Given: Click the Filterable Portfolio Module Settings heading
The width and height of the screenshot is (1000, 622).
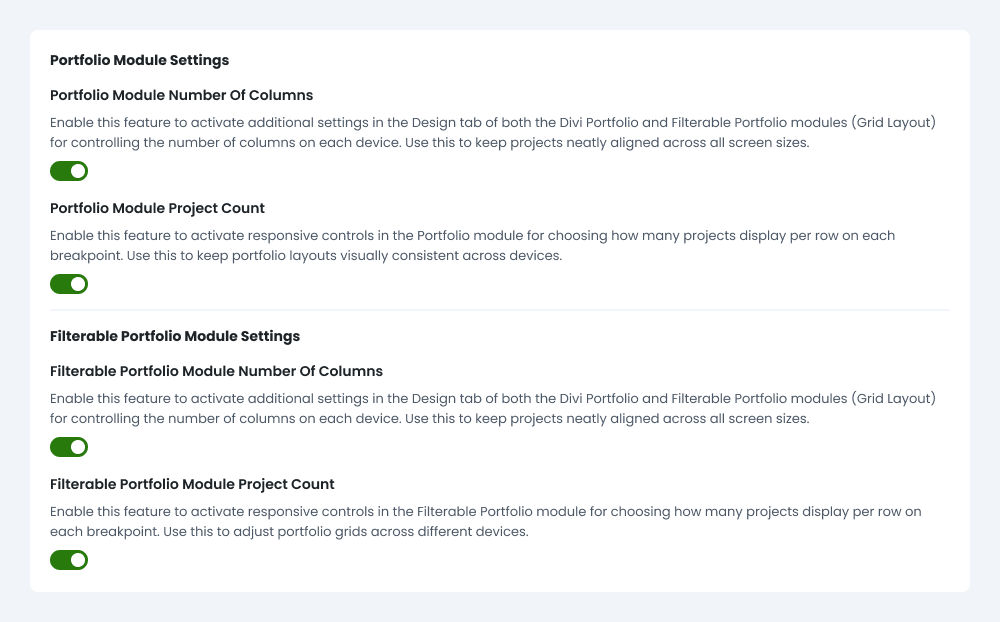Looking at the screenshot, I should coord(175,336).
